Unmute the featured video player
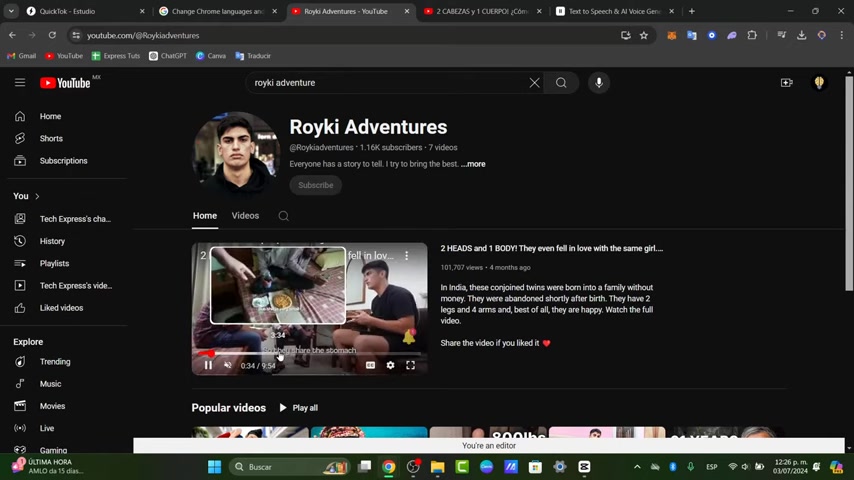 tap(228, 365)
